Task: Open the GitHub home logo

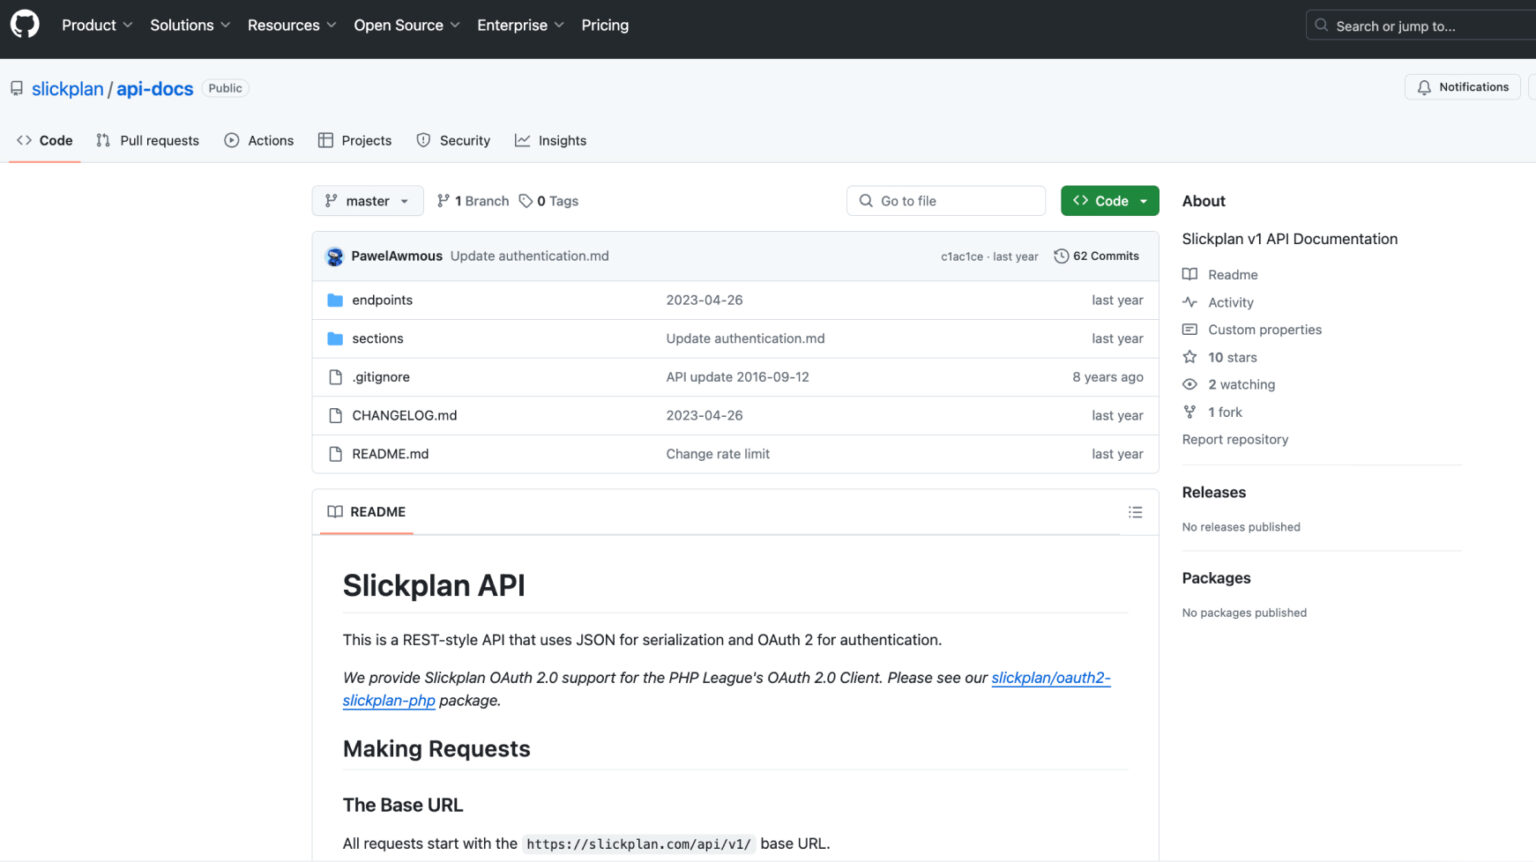Action: pyautogui.click(x=24, y=25)
